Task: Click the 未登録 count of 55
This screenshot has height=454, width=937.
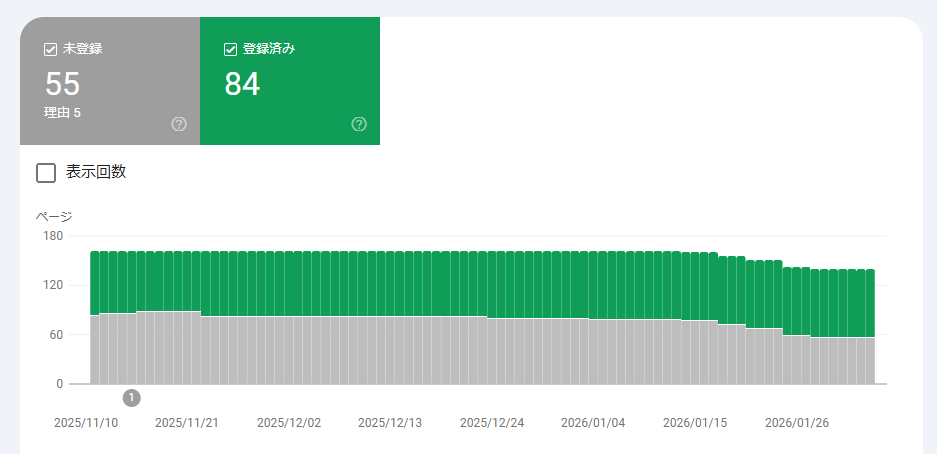Action: coord(62,85)
